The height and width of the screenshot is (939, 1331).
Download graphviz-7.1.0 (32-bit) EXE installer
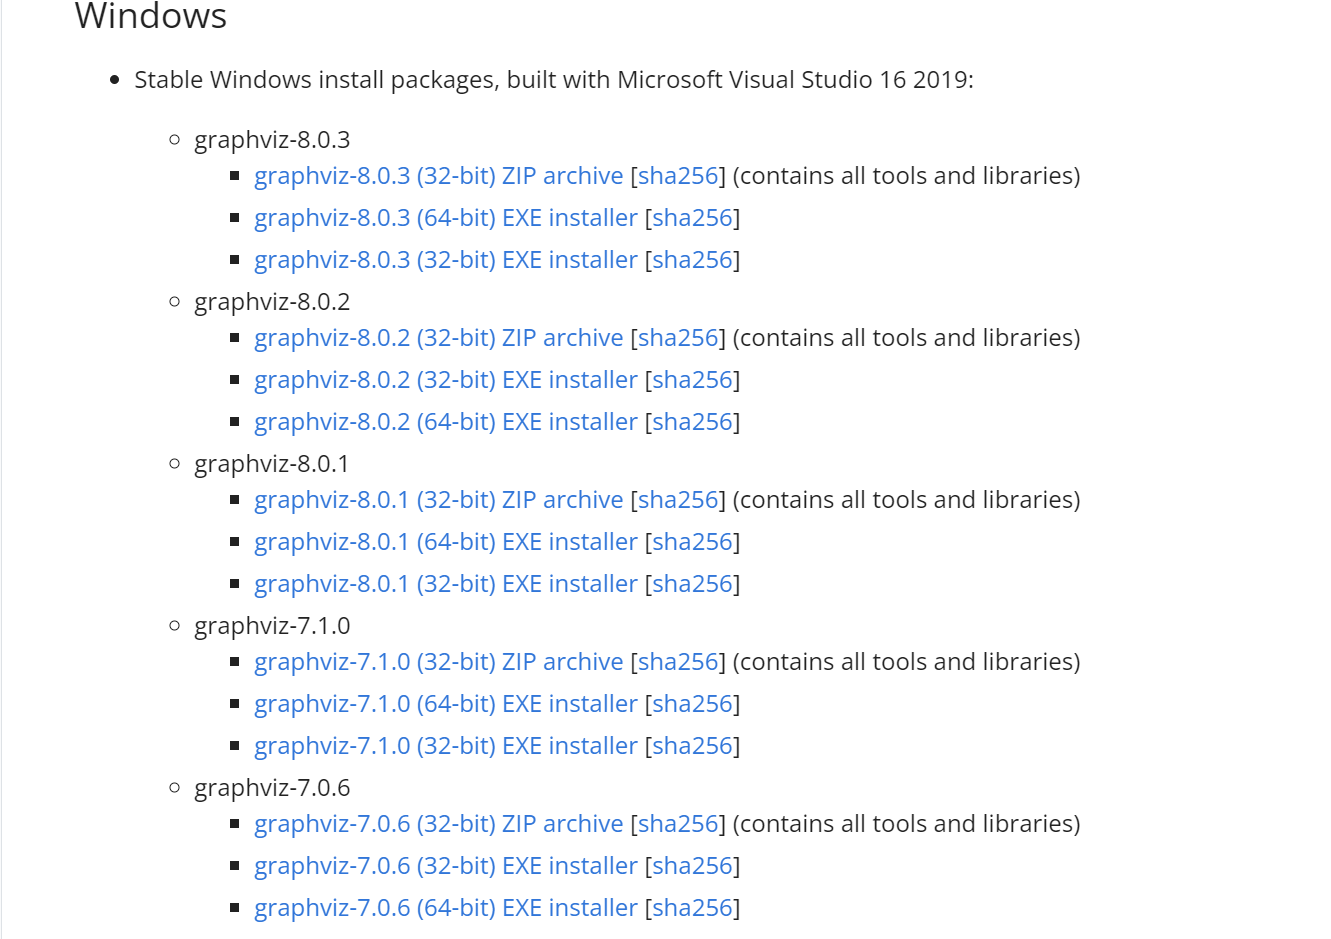coord(446,746)
